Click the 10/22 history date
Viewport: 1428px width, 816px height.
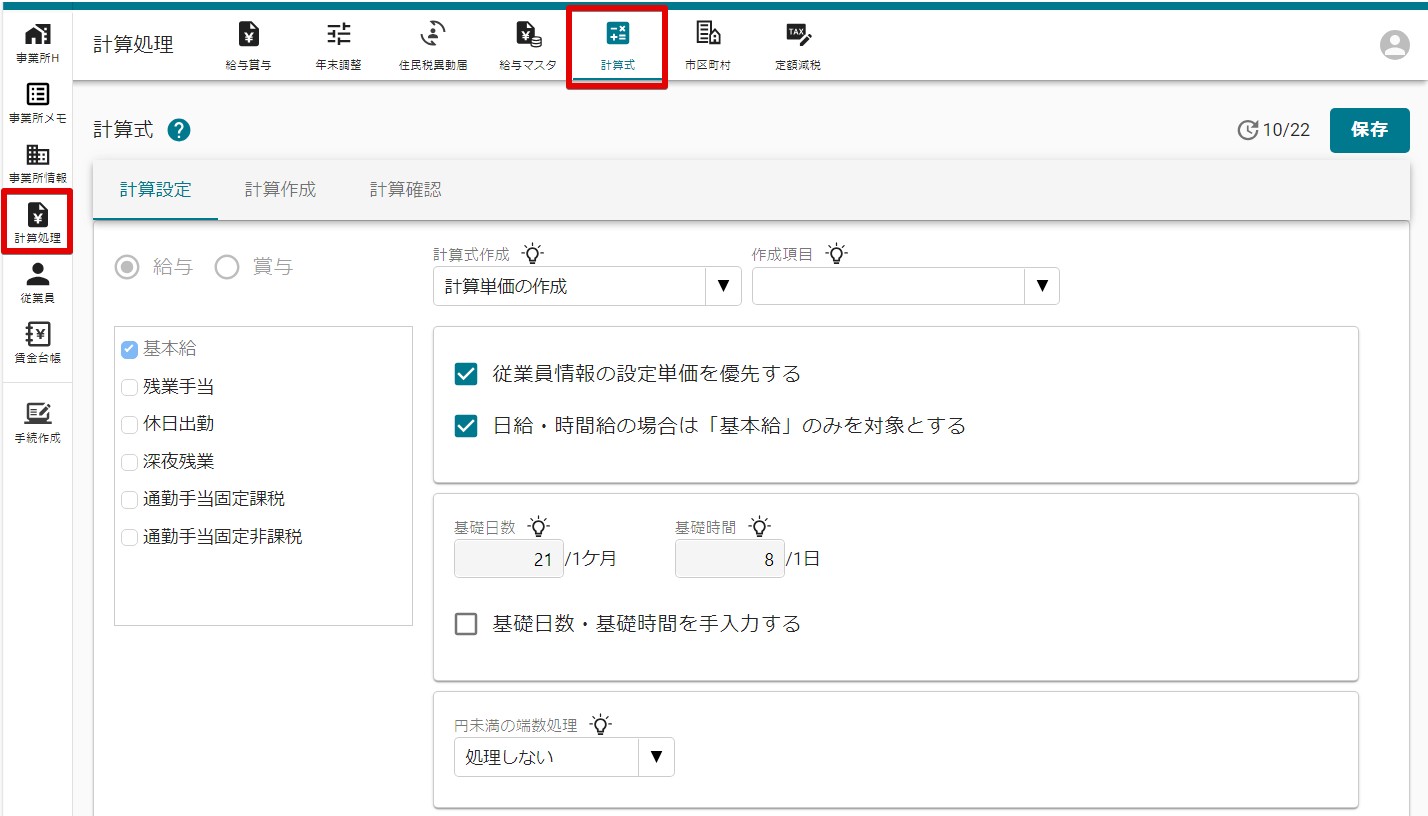pyautogui.click(x=1286, y=130)
